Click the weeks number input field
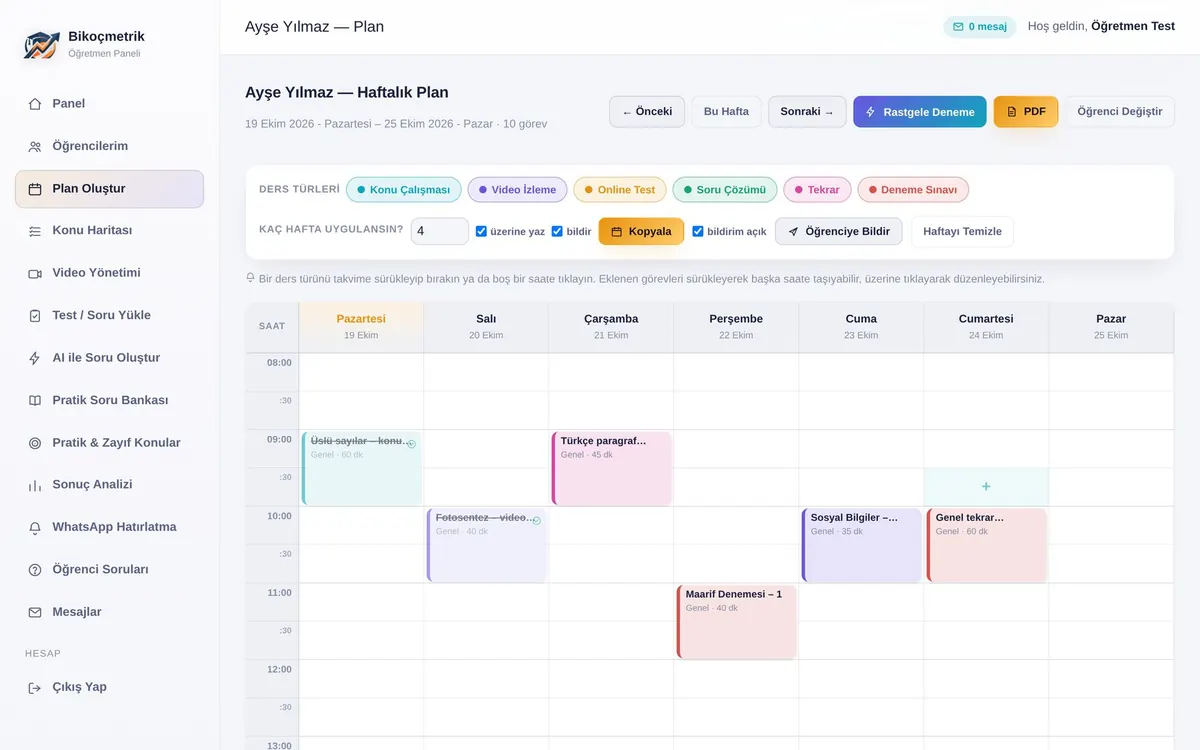The width and height of the screenshot is (1200, 750). (x=440, y=231)
